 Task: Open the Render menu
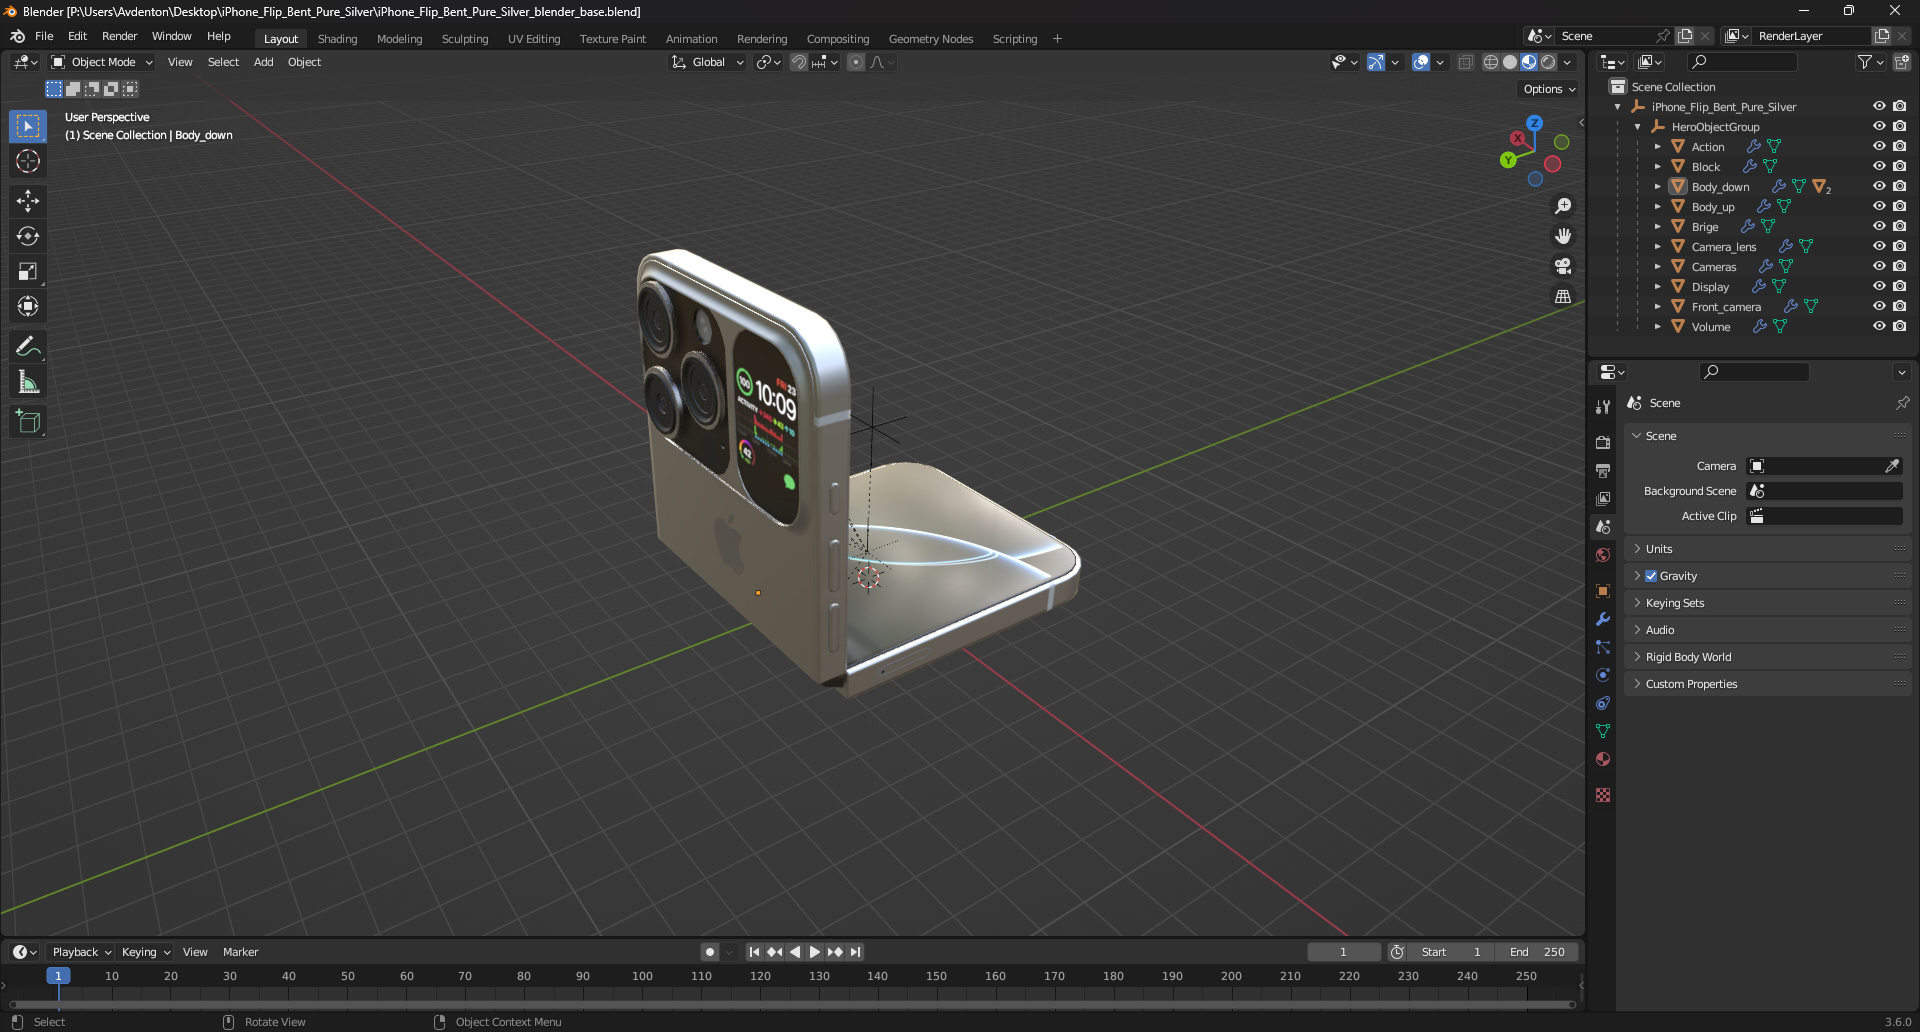click(x=119, y=36)
